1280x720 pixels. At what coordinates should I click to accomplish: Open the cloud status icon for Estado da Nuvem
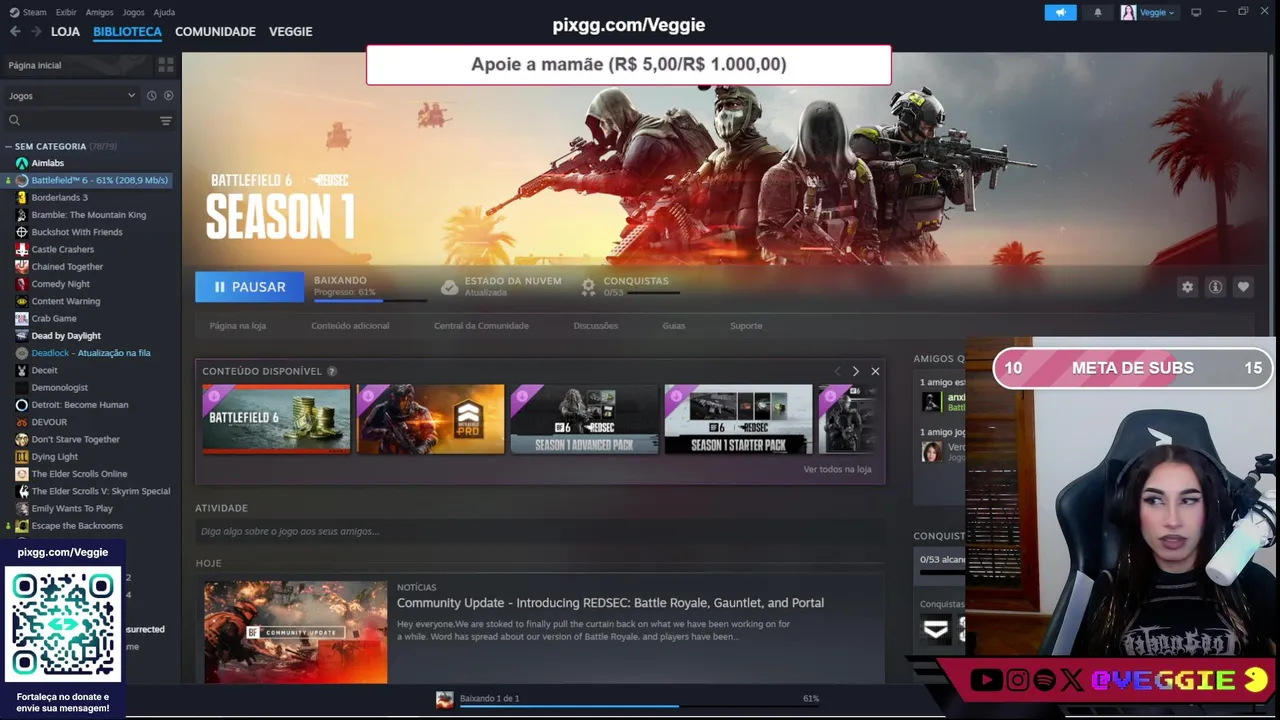(x=450, y=287)
